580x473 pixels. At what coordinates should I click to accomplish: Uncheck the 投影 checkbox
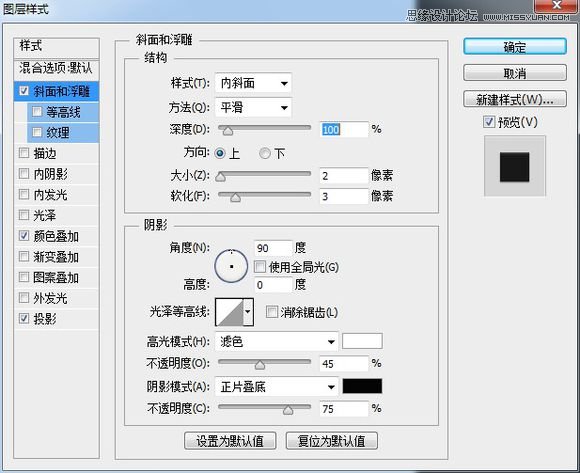coord(24,318)
